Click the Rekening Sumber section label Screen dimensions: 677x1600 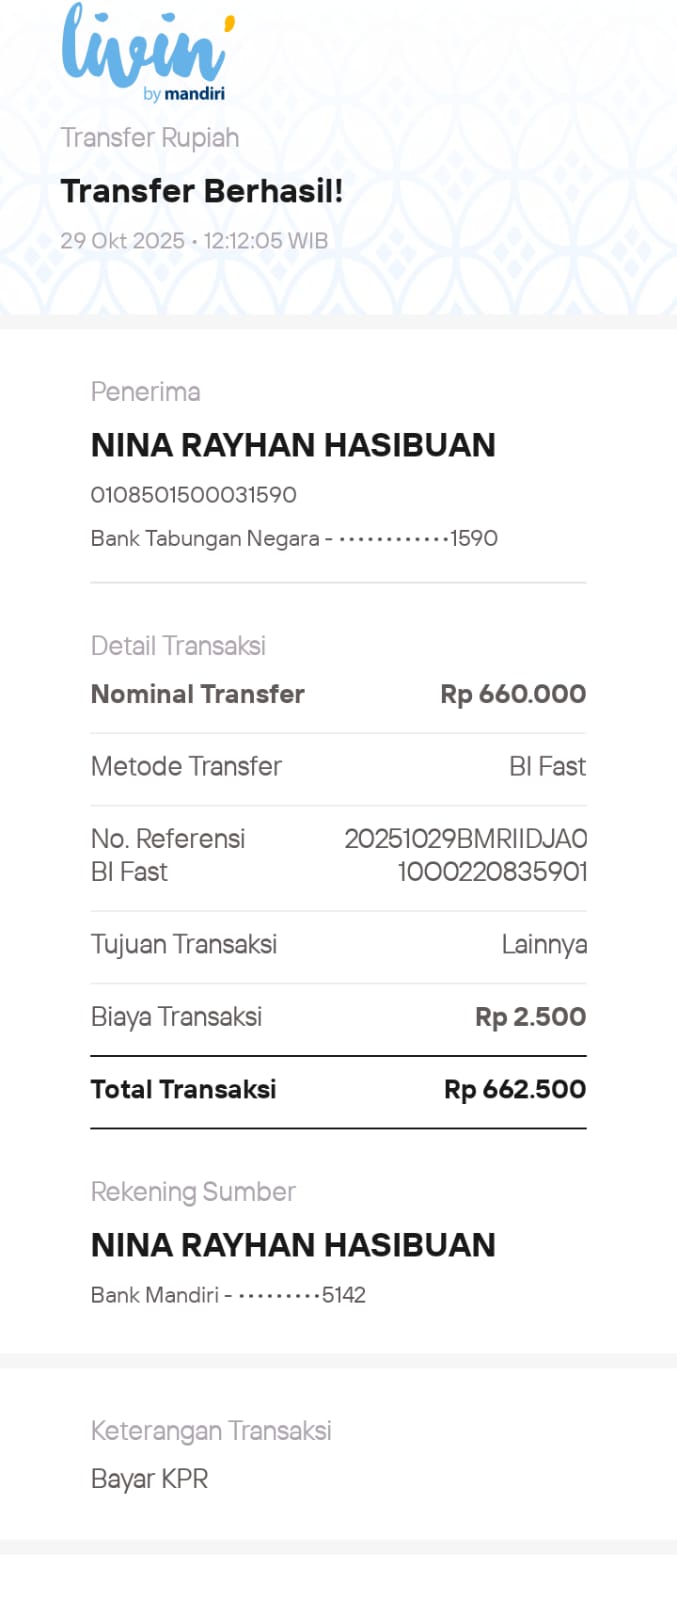193,1192
